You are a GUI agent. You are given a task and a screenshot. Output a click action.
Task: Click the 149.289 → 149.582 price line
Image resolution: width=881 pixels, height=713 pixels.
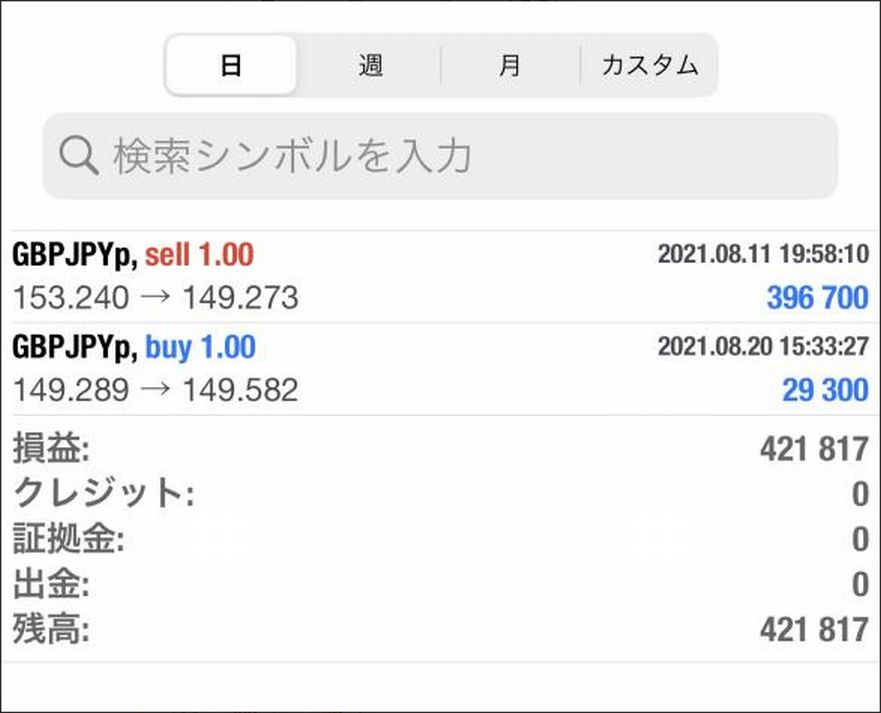point(155,389)
